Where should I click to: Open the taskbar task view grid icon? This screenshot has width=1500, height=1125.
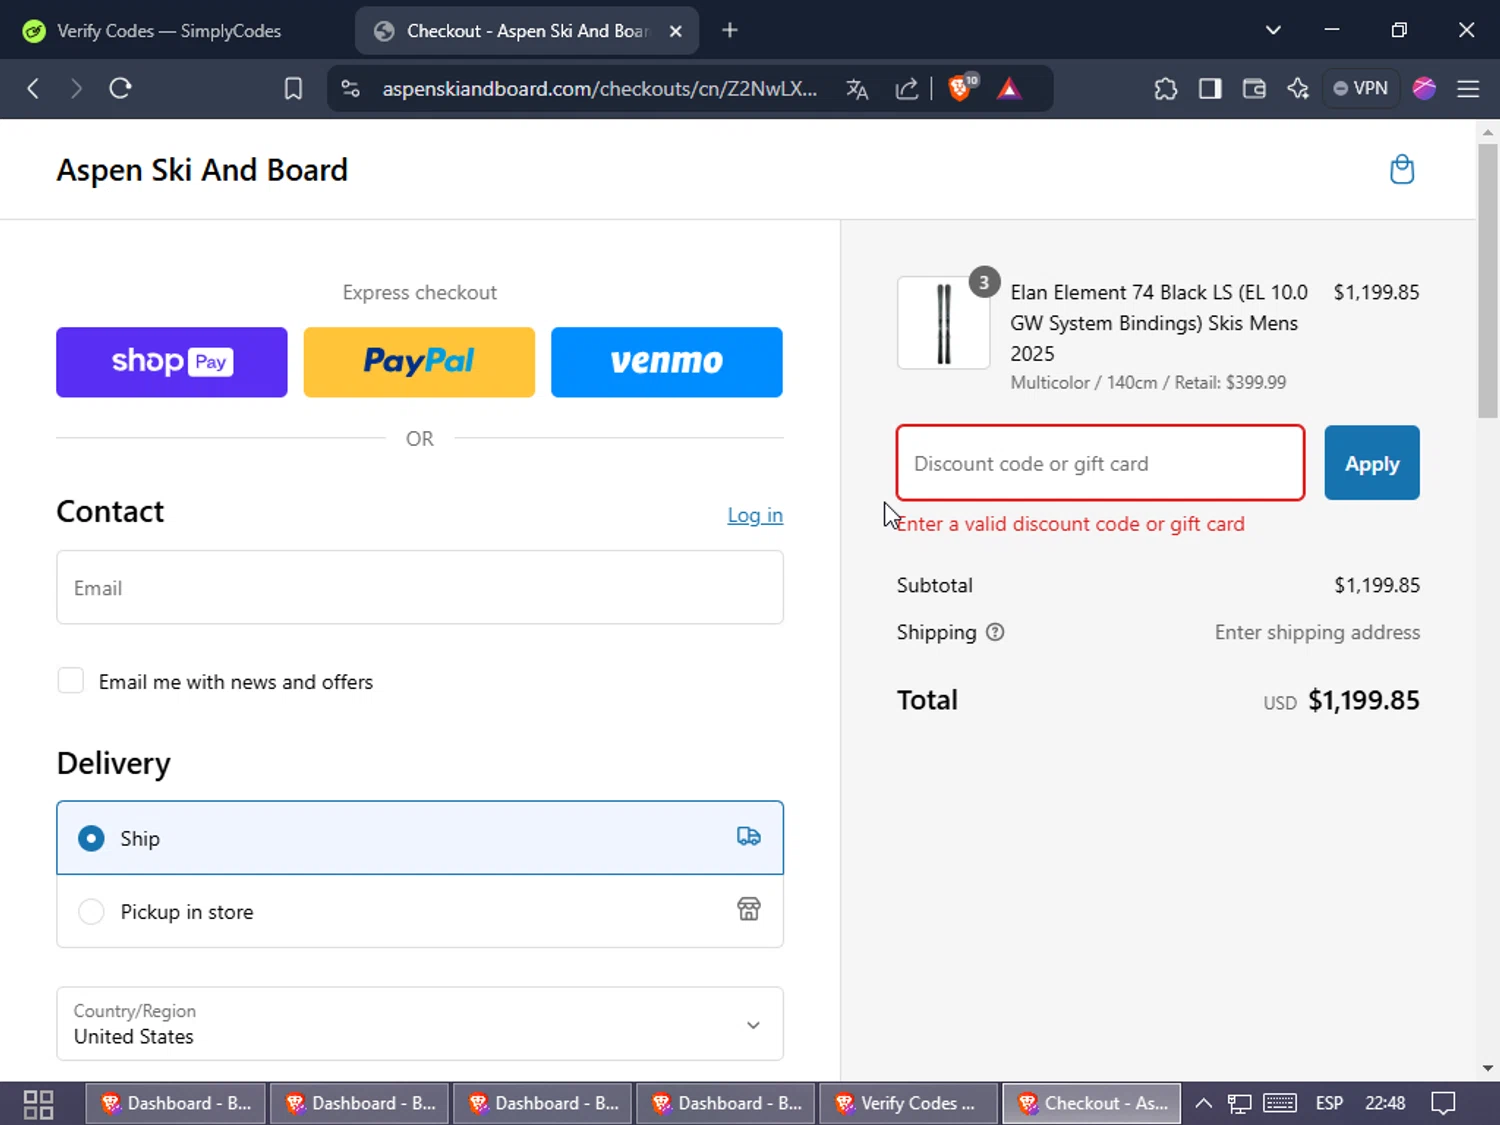tap(38, 1104)
